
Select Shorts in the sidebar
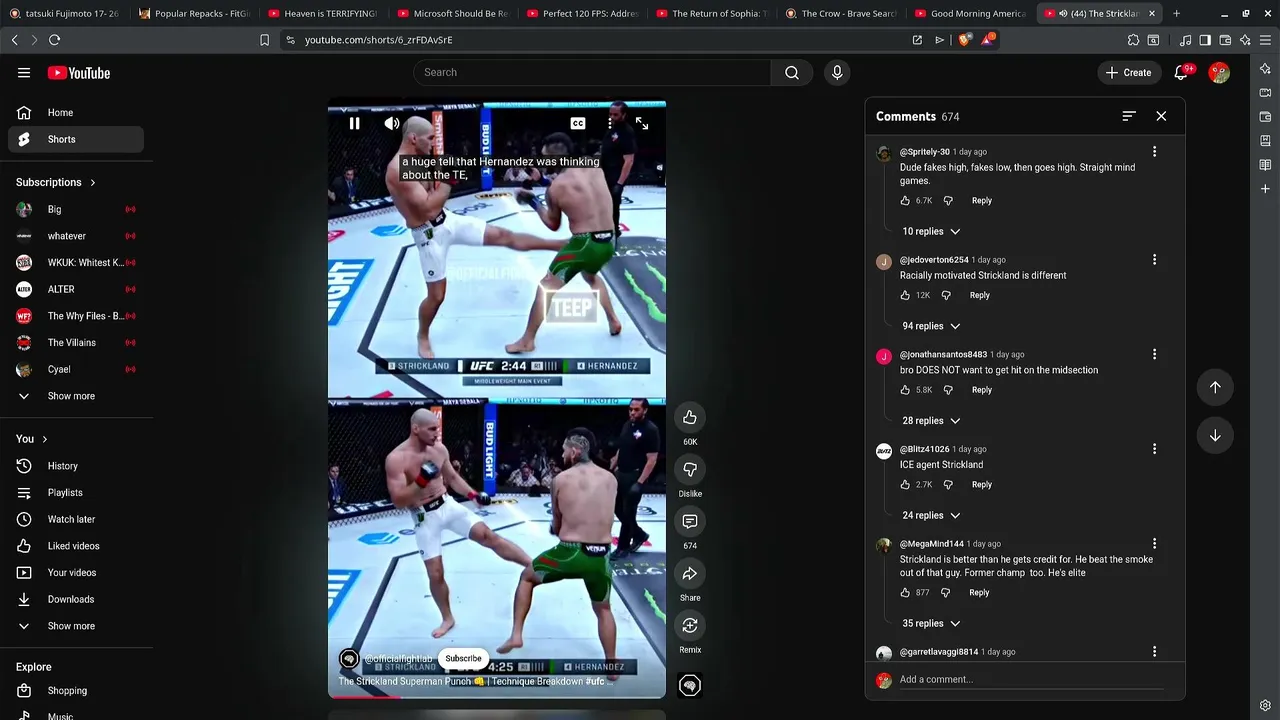[76, 139]
